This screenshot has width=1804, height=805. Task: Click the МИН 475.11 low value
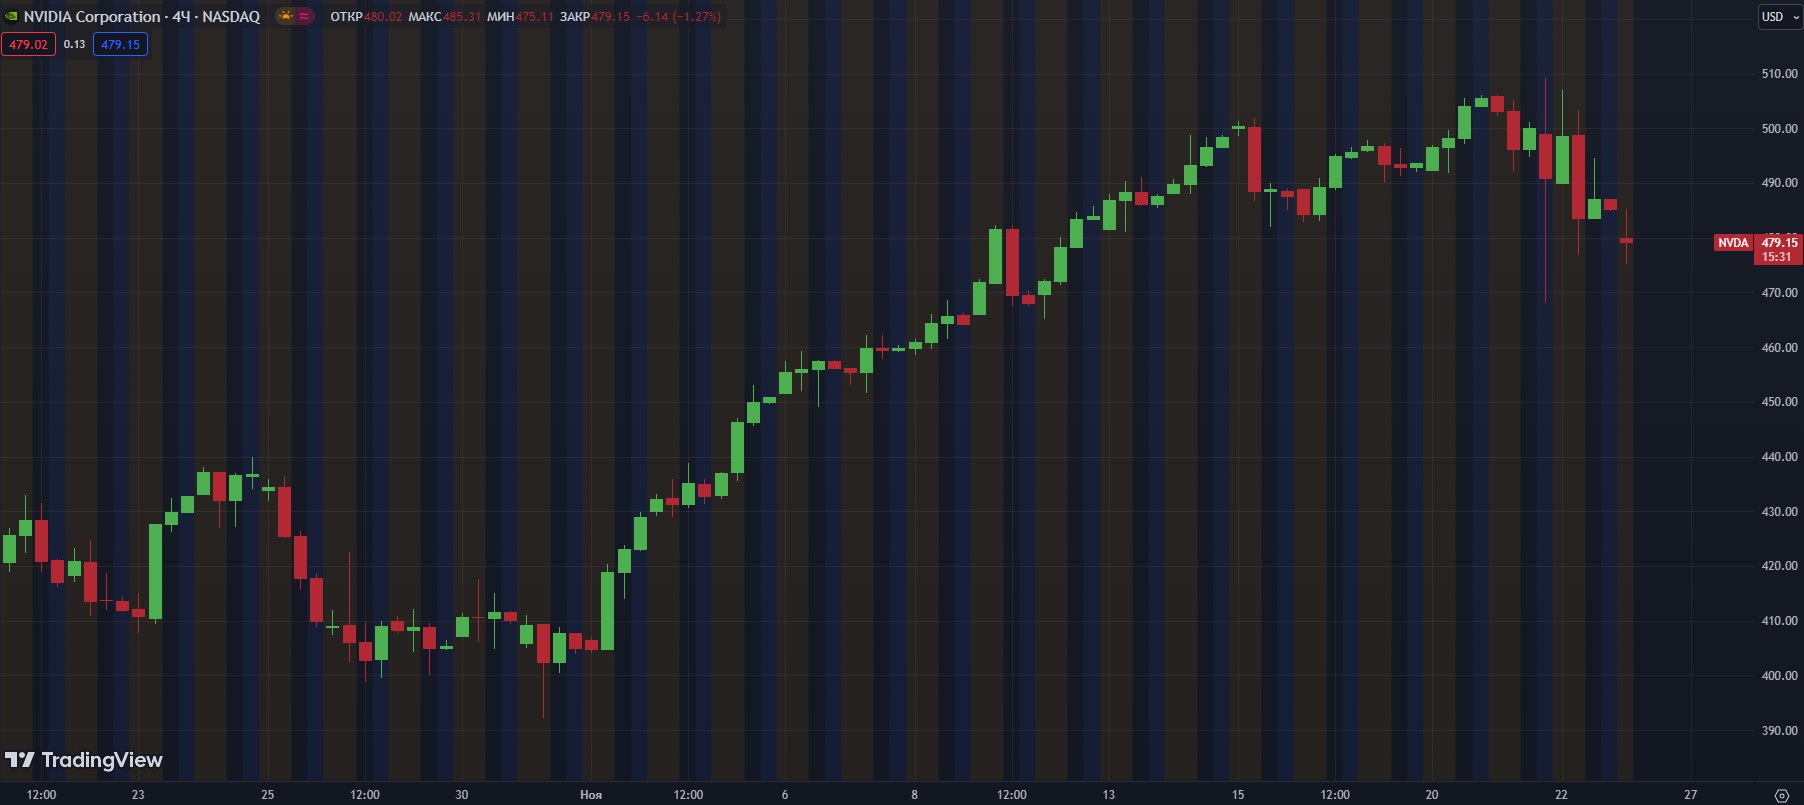(x=520, y=16)
